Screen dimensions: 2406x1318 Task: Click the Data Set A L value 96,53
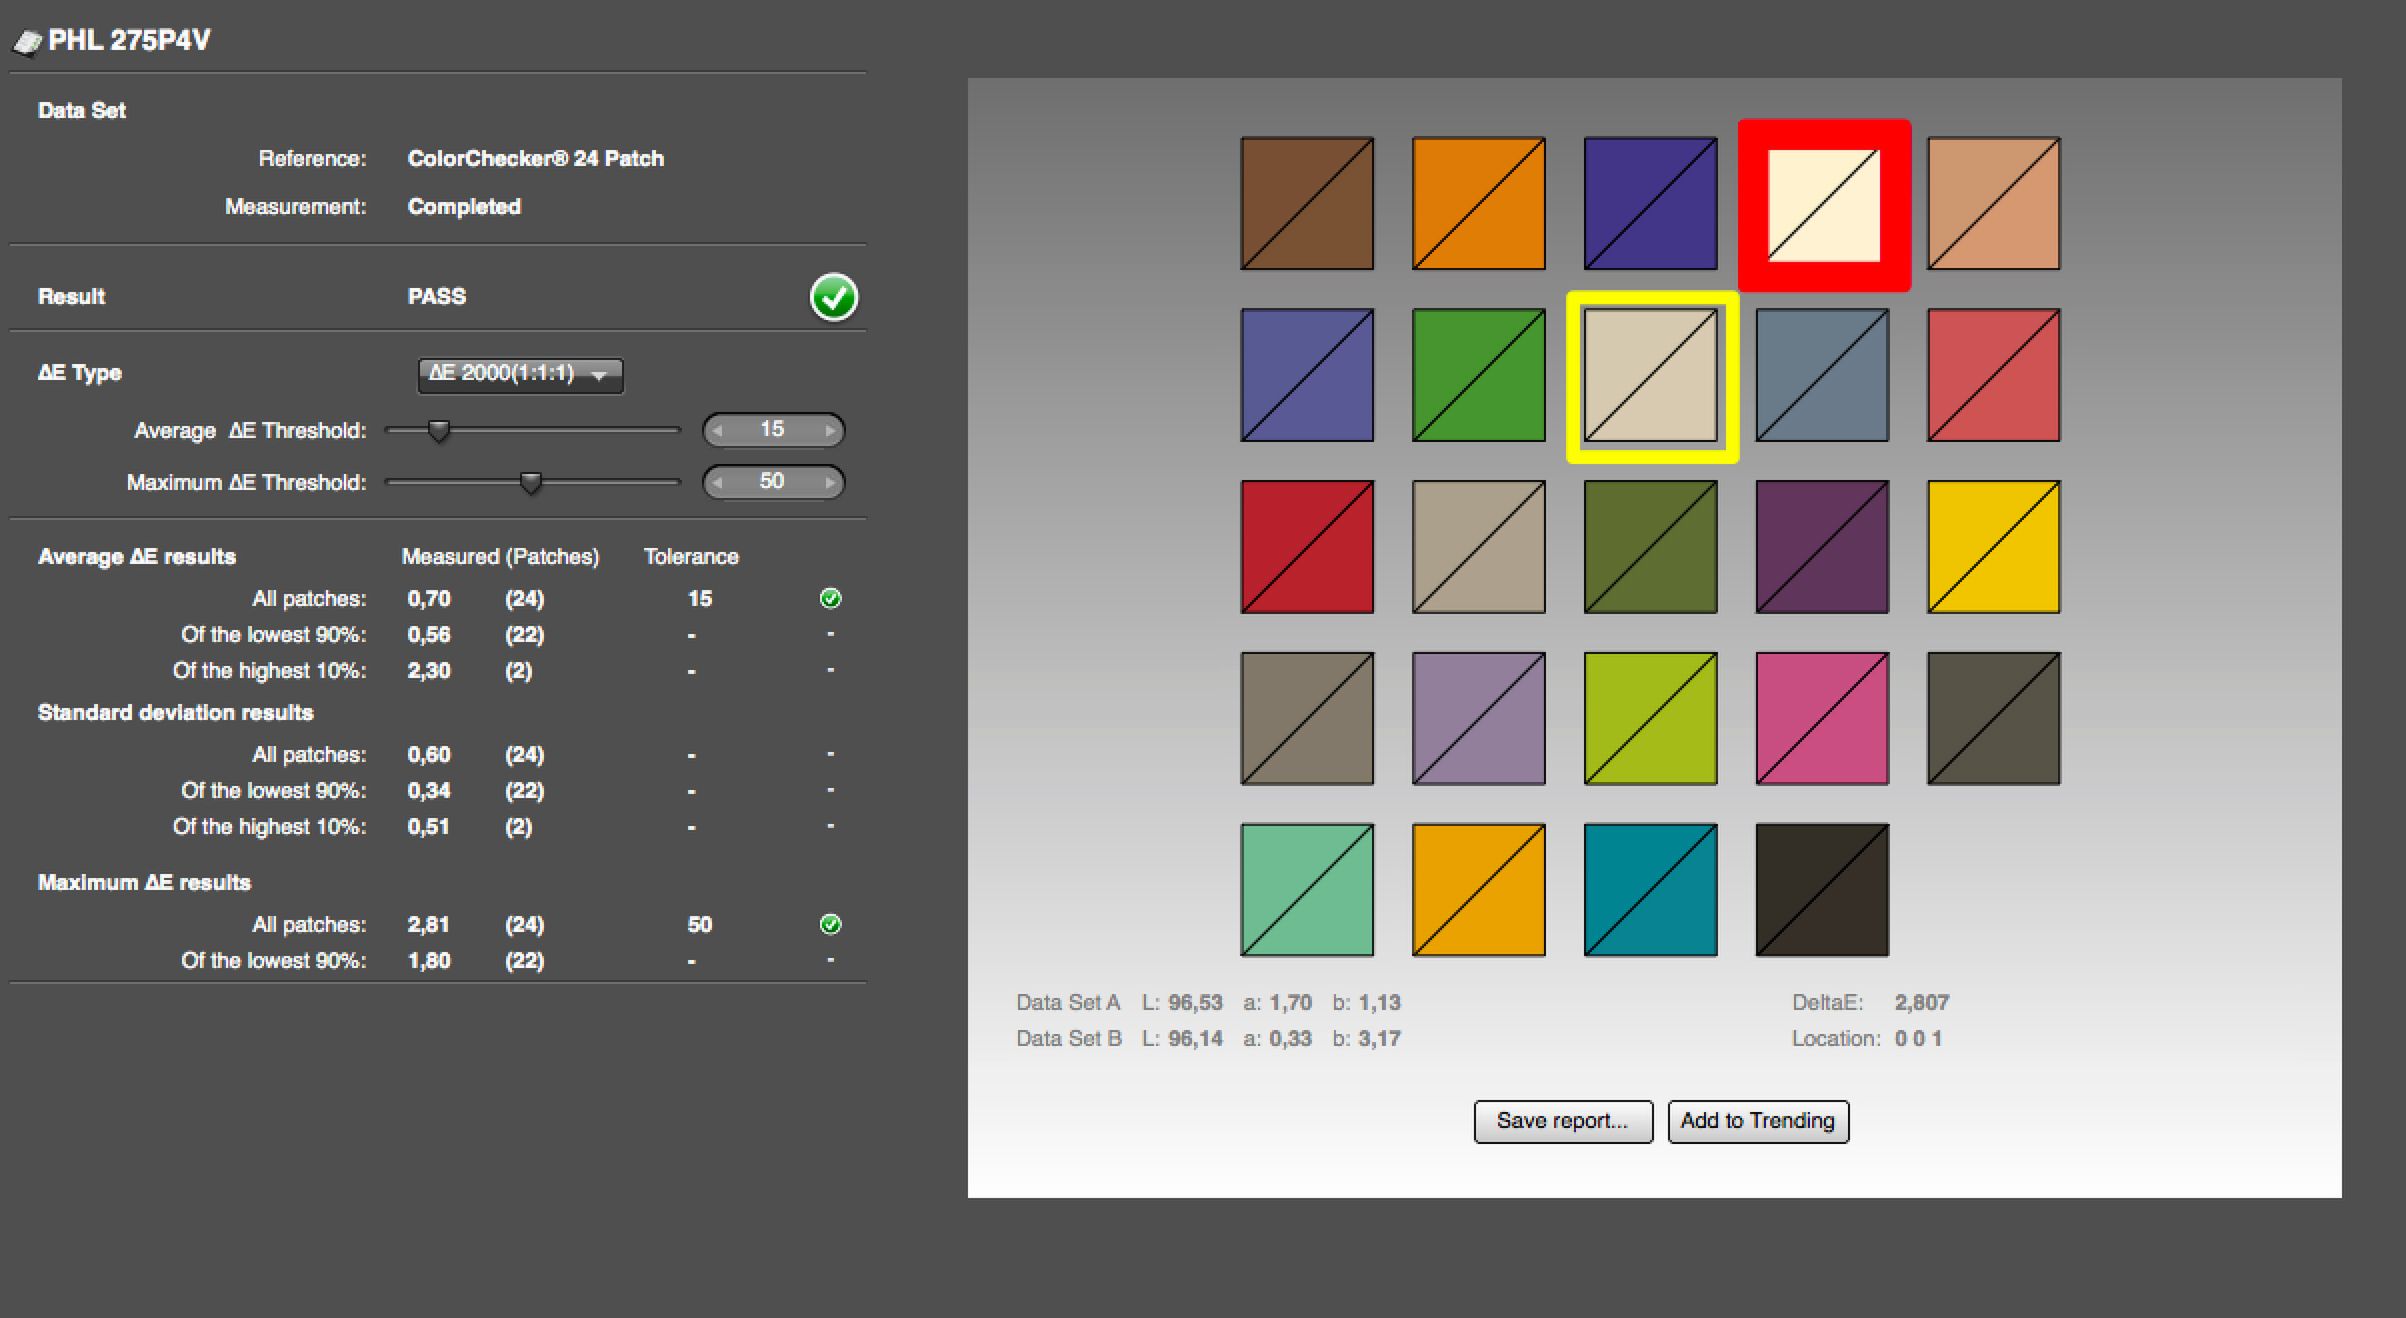(1196, 1002)
